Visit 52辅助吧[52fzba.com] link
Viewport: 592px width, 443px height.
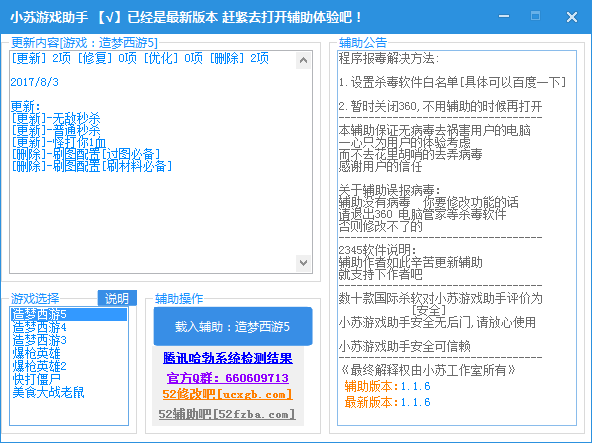point(227,414)
